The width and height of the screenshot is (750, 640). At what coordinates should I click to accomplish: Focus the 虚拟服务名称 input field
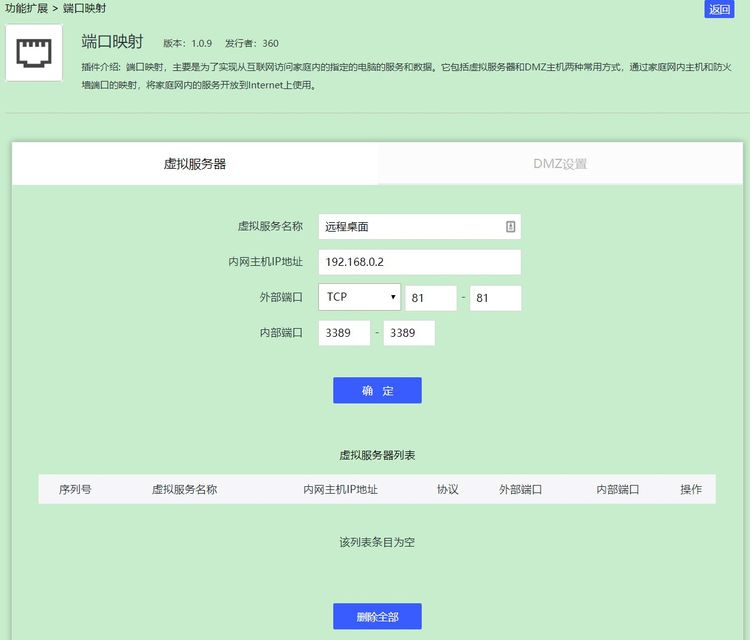tap(419, 227)
